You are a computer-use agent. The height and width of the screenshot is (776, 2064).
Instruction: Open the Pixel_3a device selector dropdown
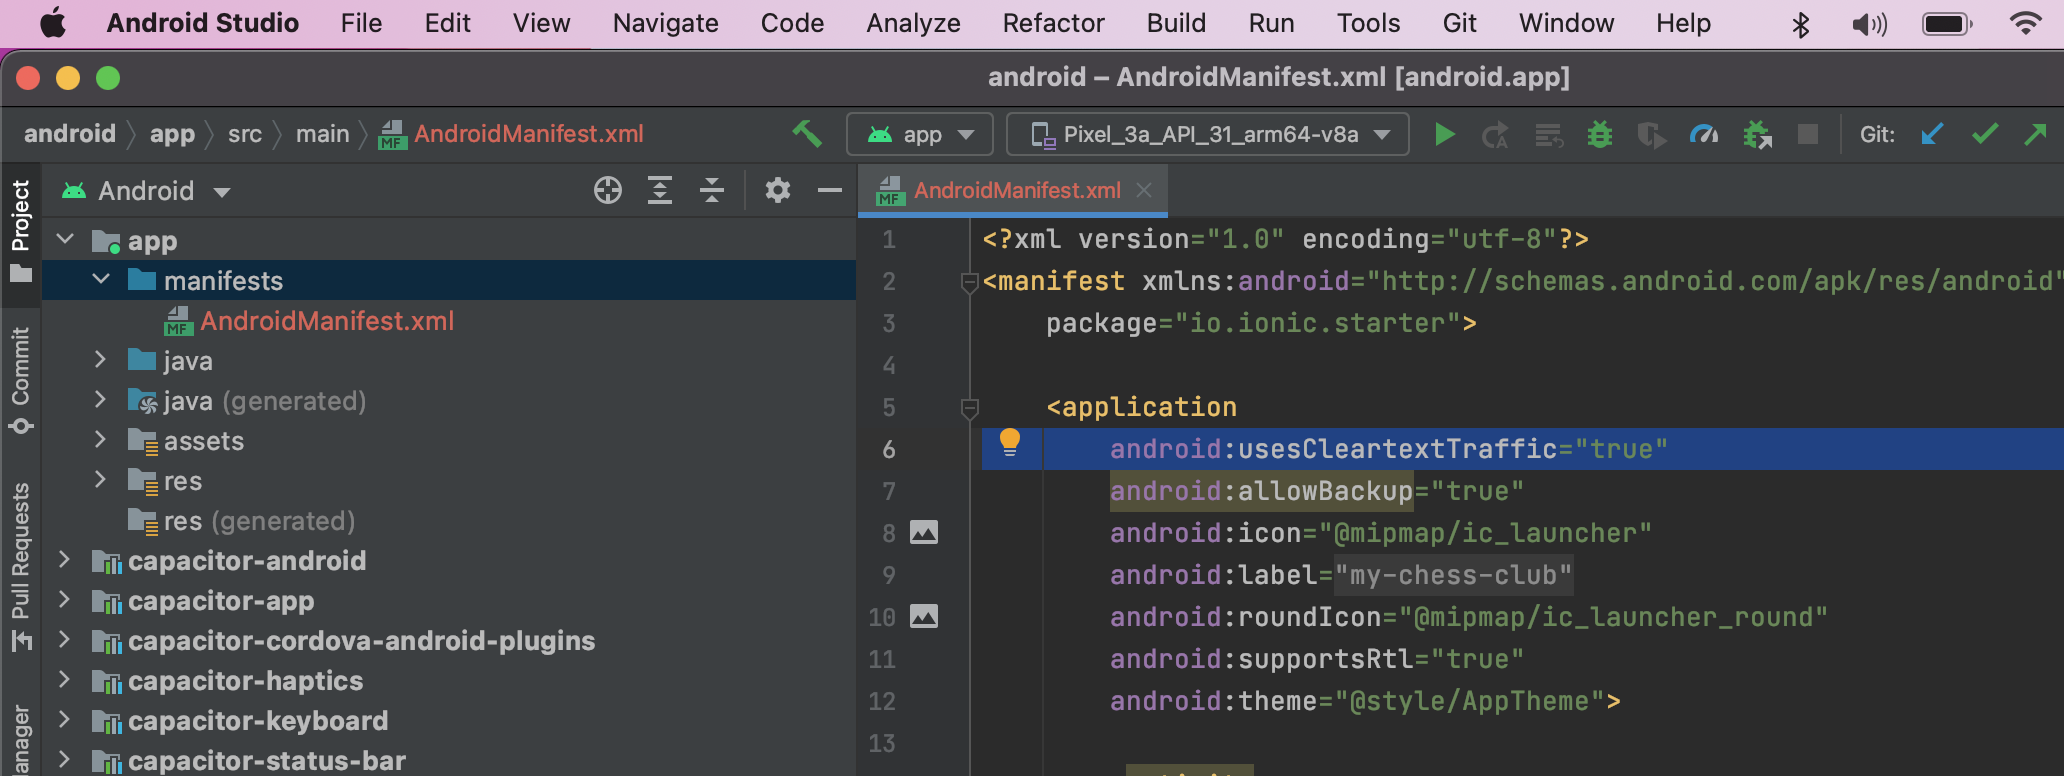[x=1208, y=134]
